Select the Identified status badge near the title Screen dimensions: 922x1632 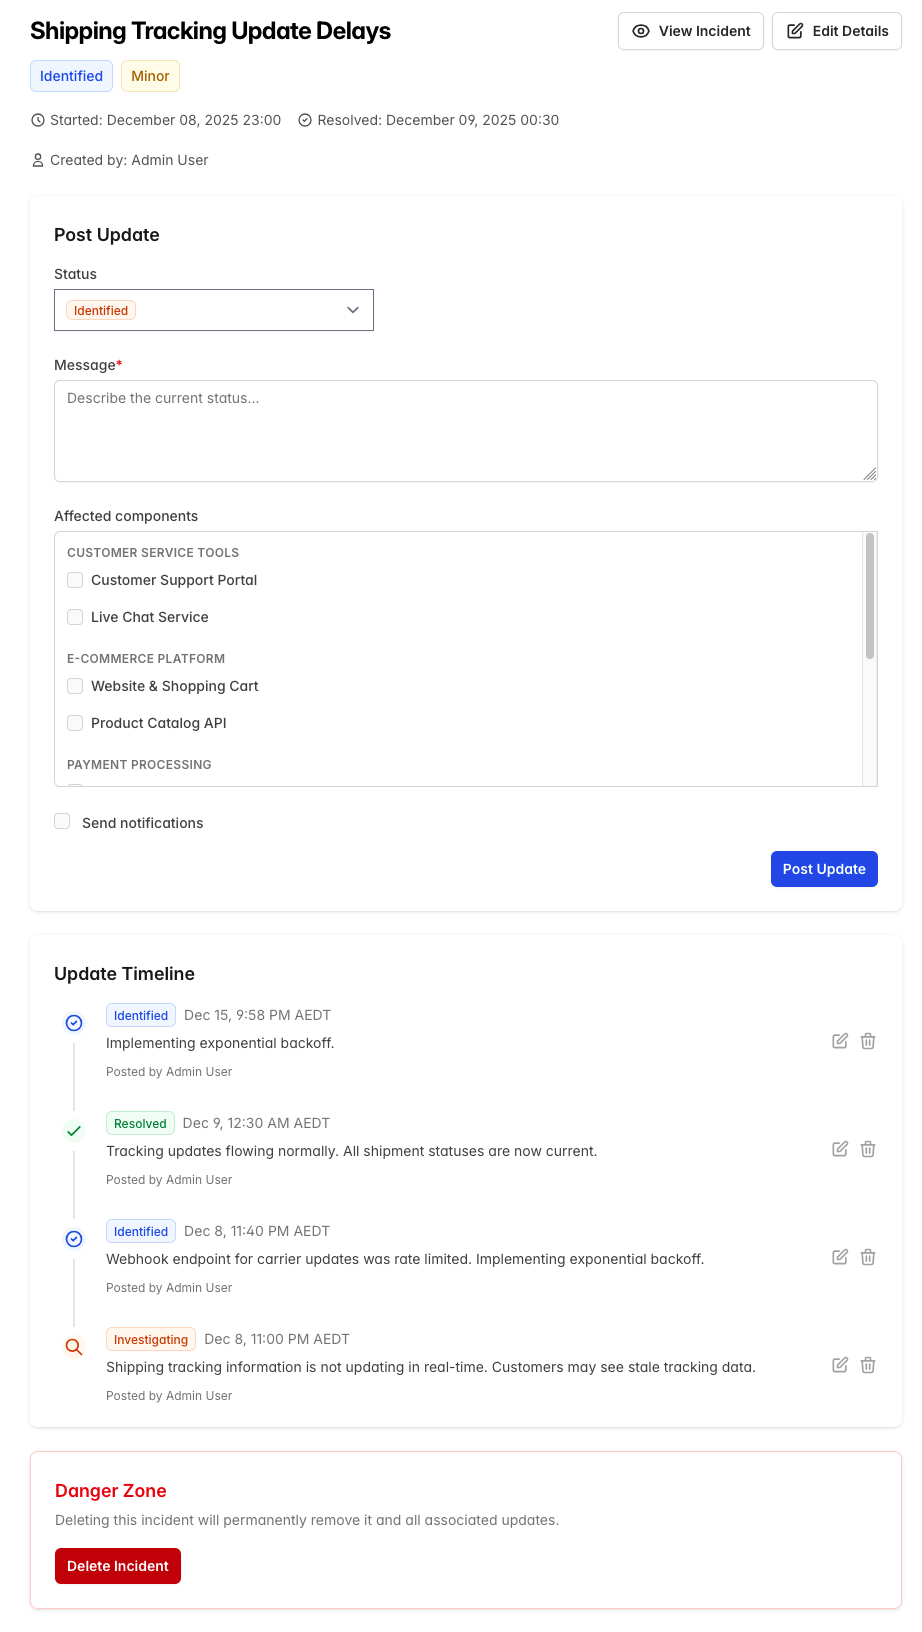(x=71, y=76)
